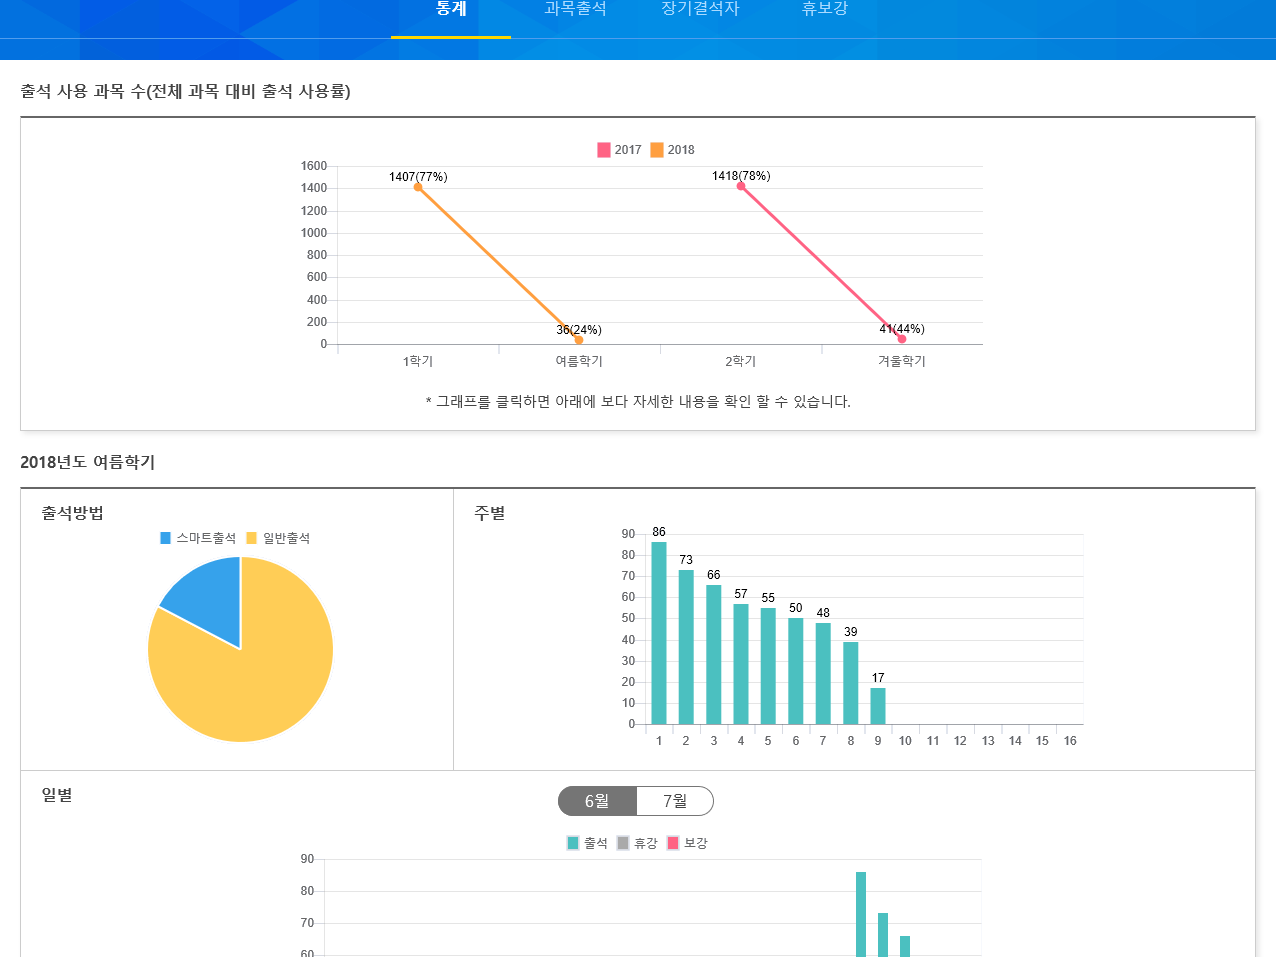Toggle the 보강 legend in daily chart
This screenshot has height=957, width=1276.
point(687,843)
